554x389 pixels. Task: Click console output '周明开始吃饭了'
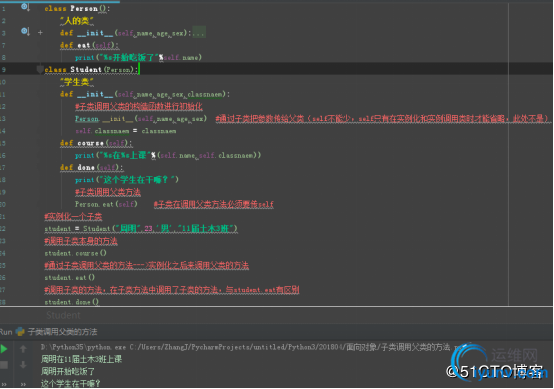coord(68,371)
